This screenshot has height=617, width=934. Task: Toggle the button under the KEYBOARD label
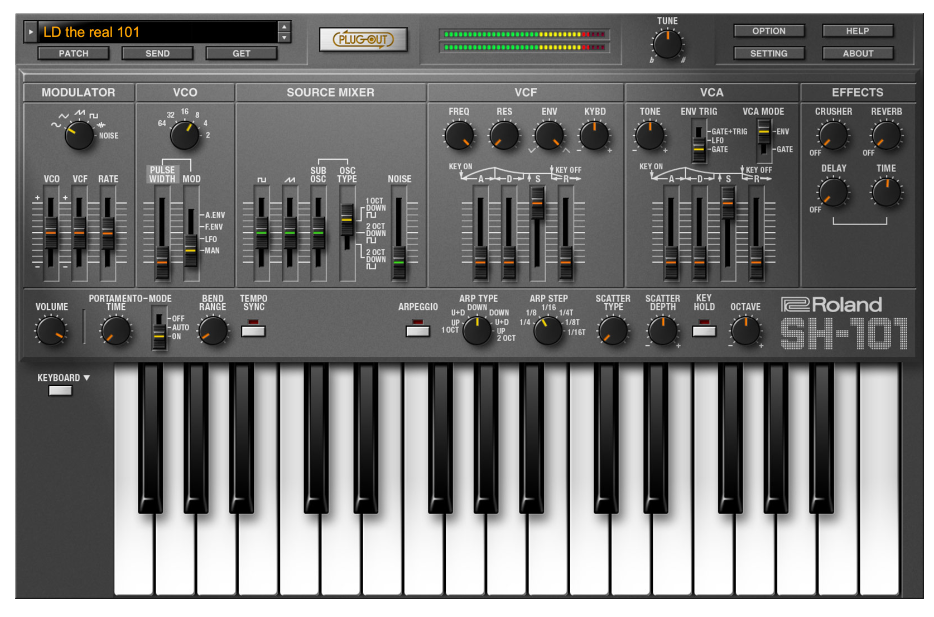(60, 391)
